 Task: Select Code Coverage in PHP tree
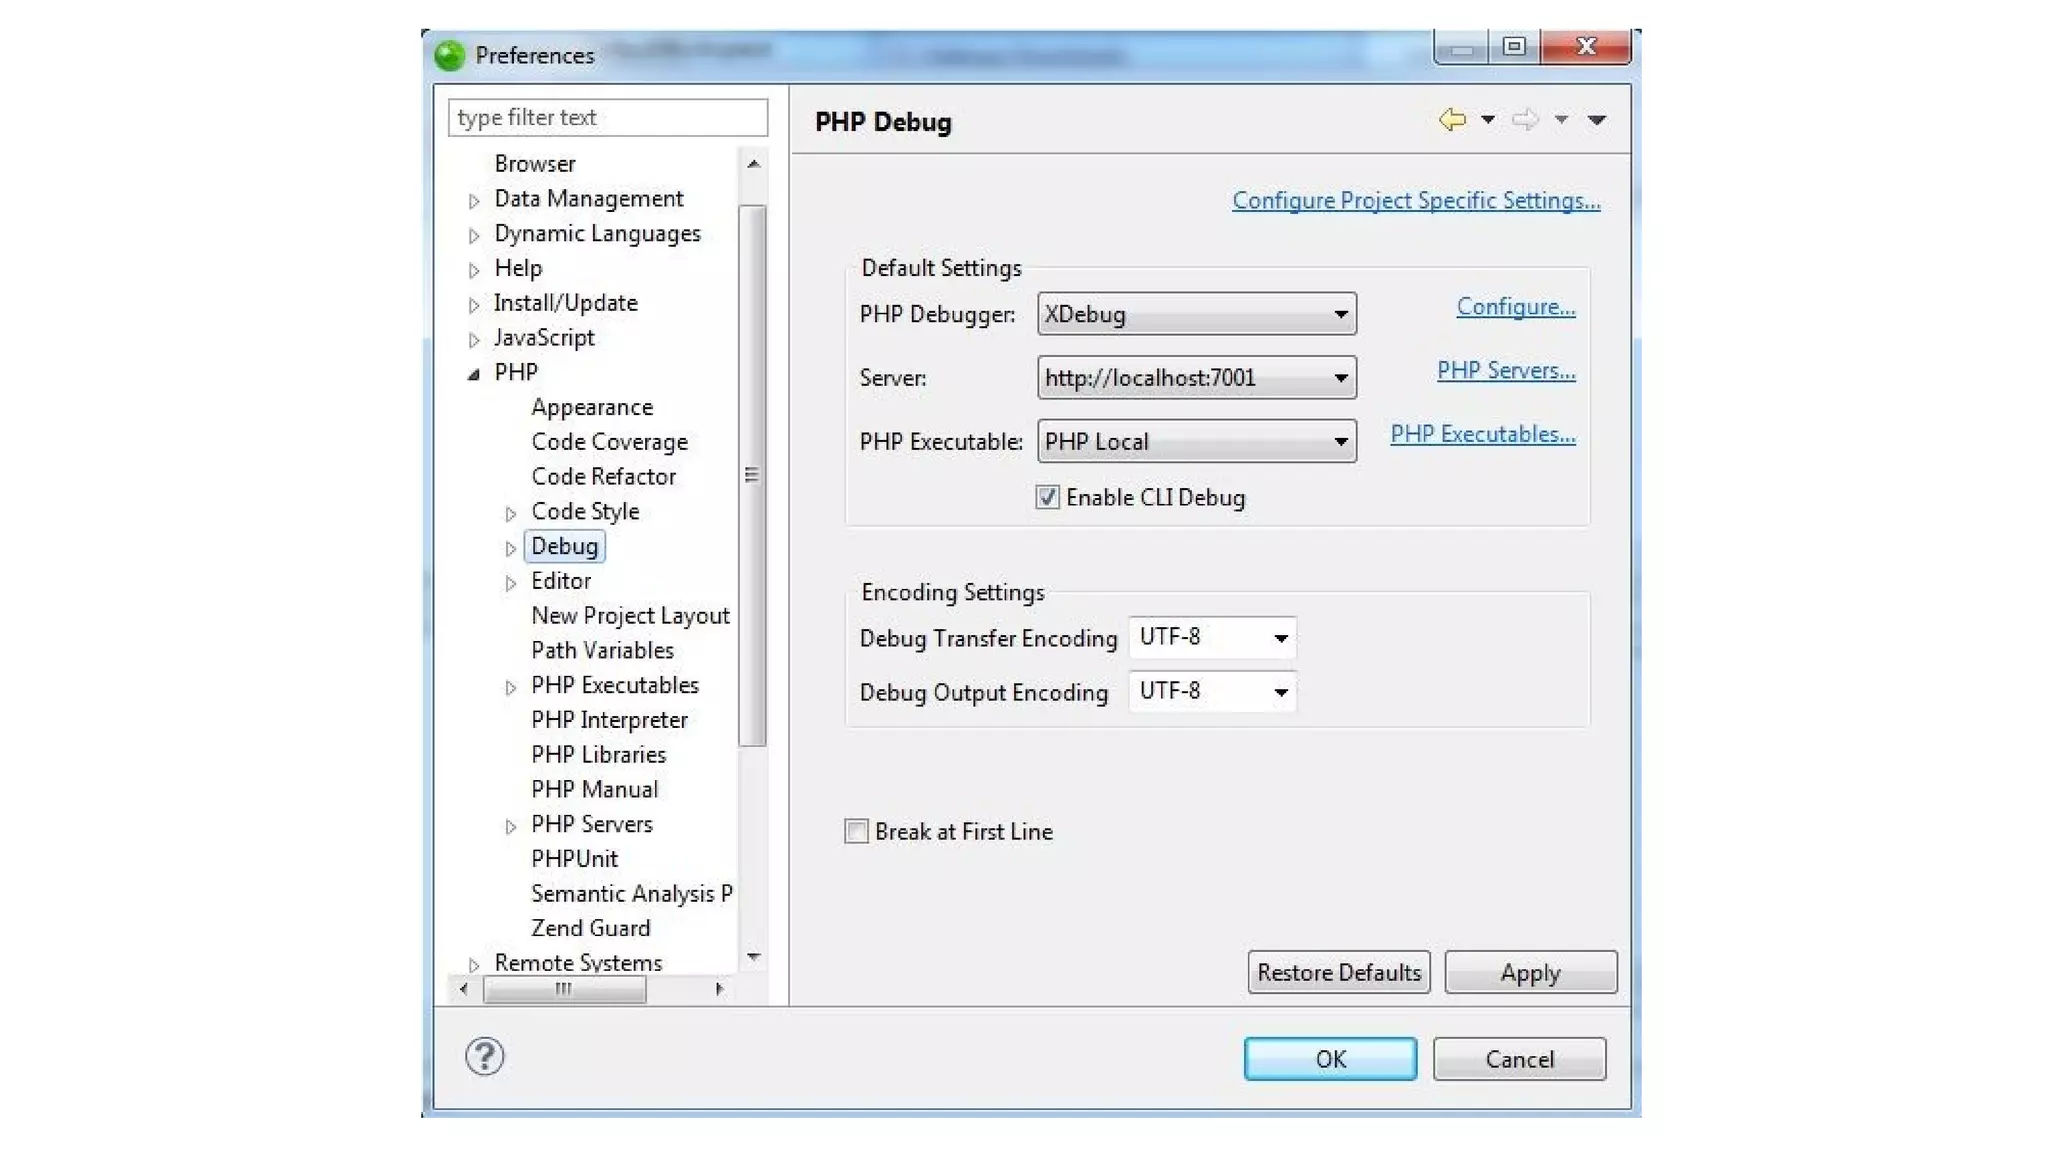pos(609,442)
